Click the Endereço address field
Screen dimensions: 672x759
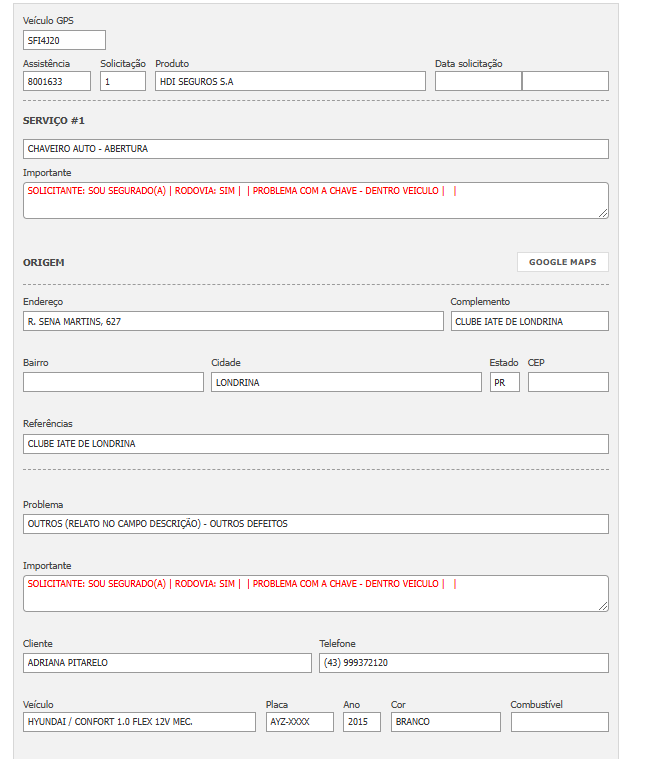click(x=233, y=321)
